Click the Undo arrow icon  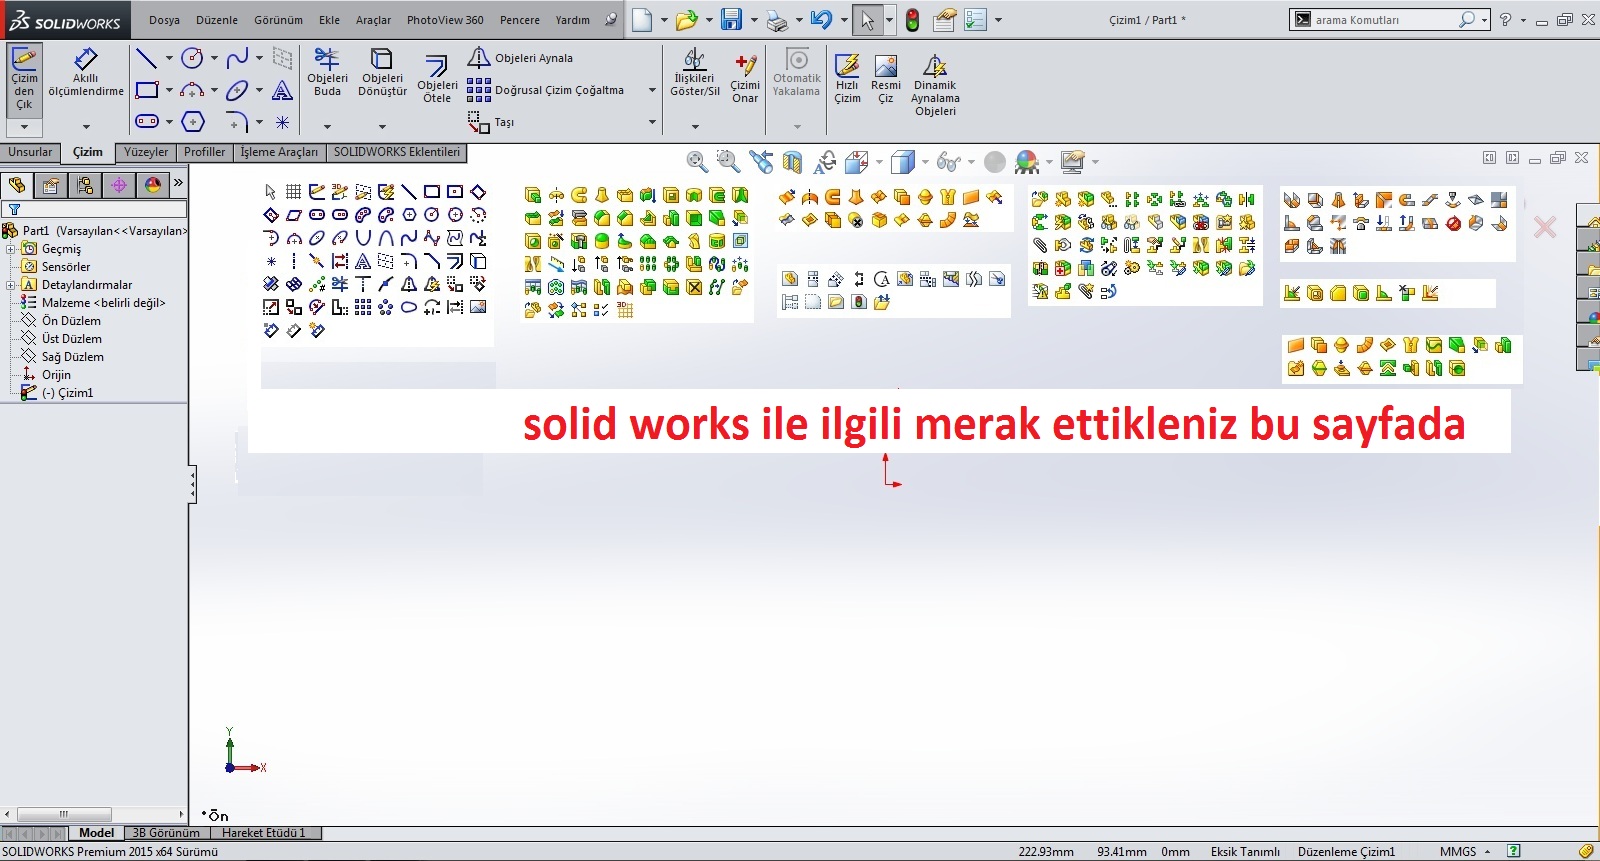pos(821,19)
